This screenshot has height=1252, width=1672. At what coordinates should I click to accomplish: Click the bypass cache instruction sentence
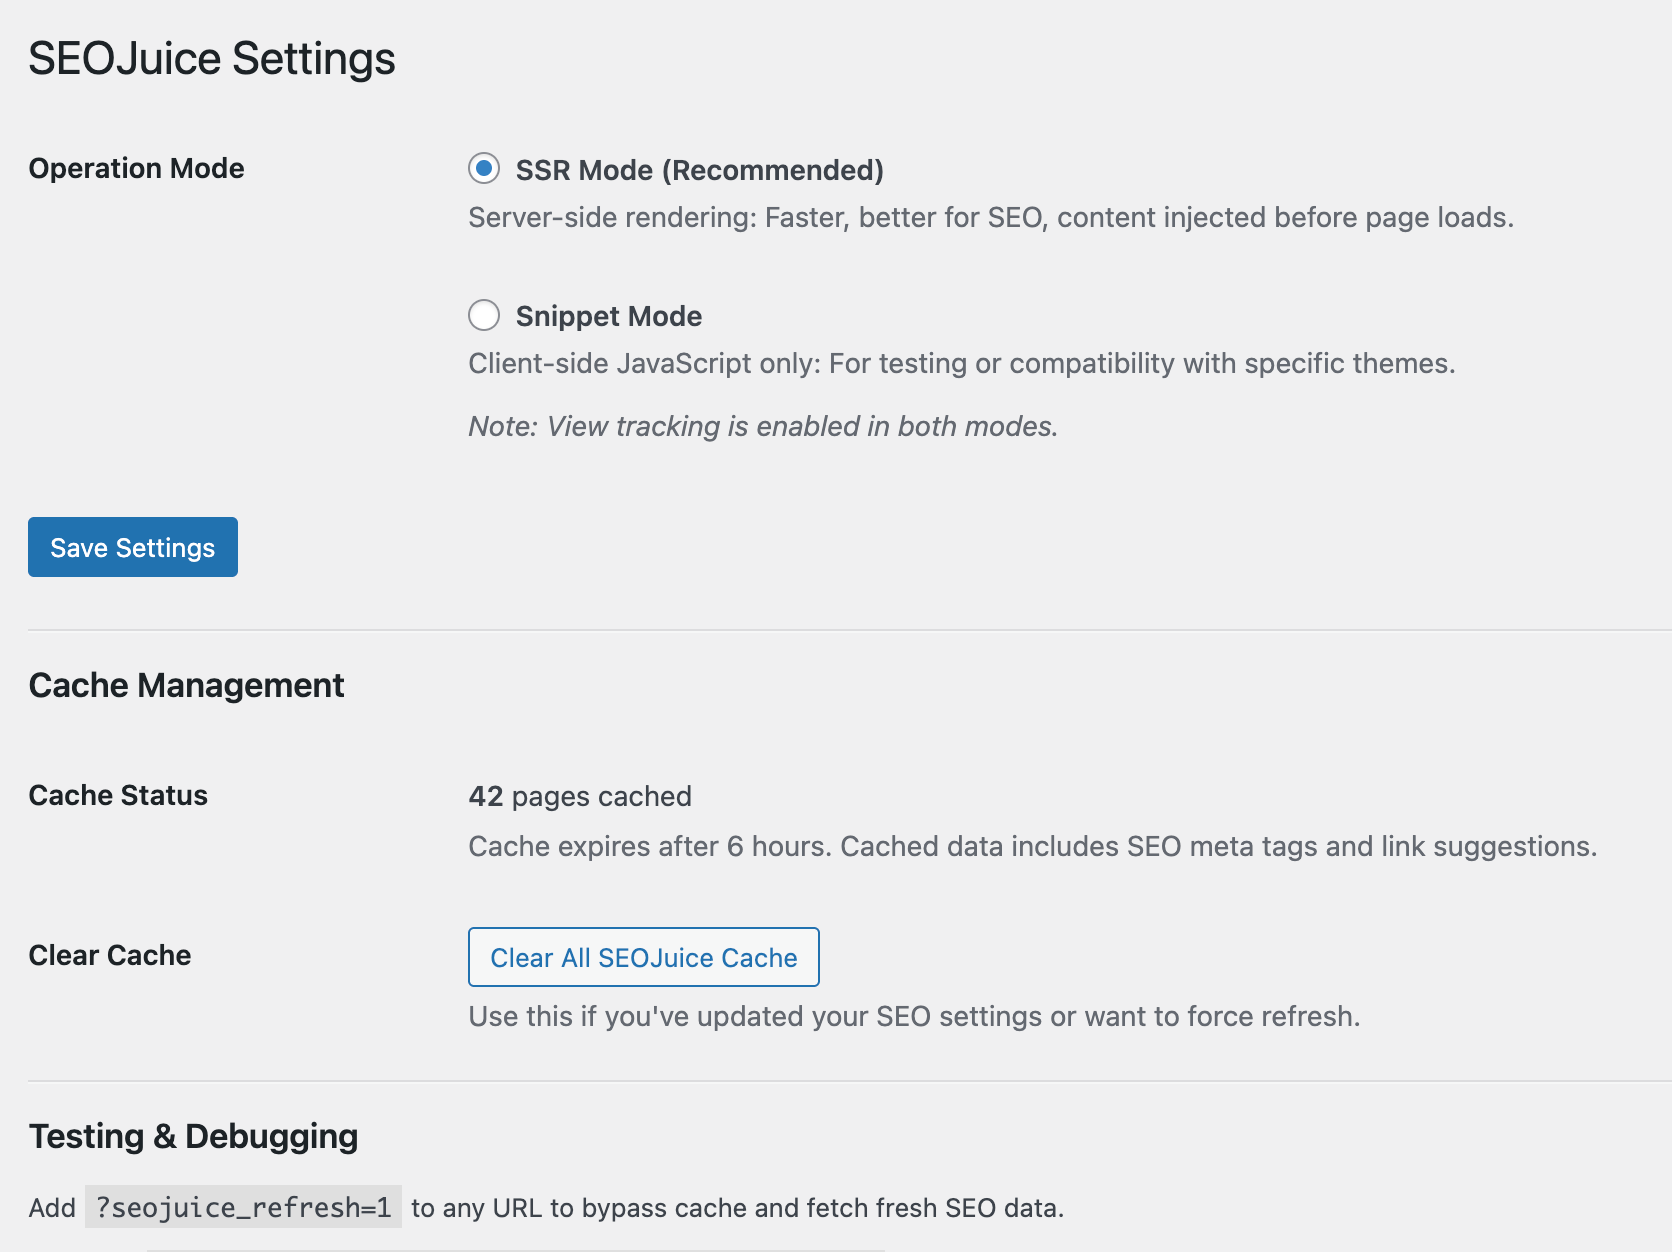pyautogui.click(x=737, y=1208)
